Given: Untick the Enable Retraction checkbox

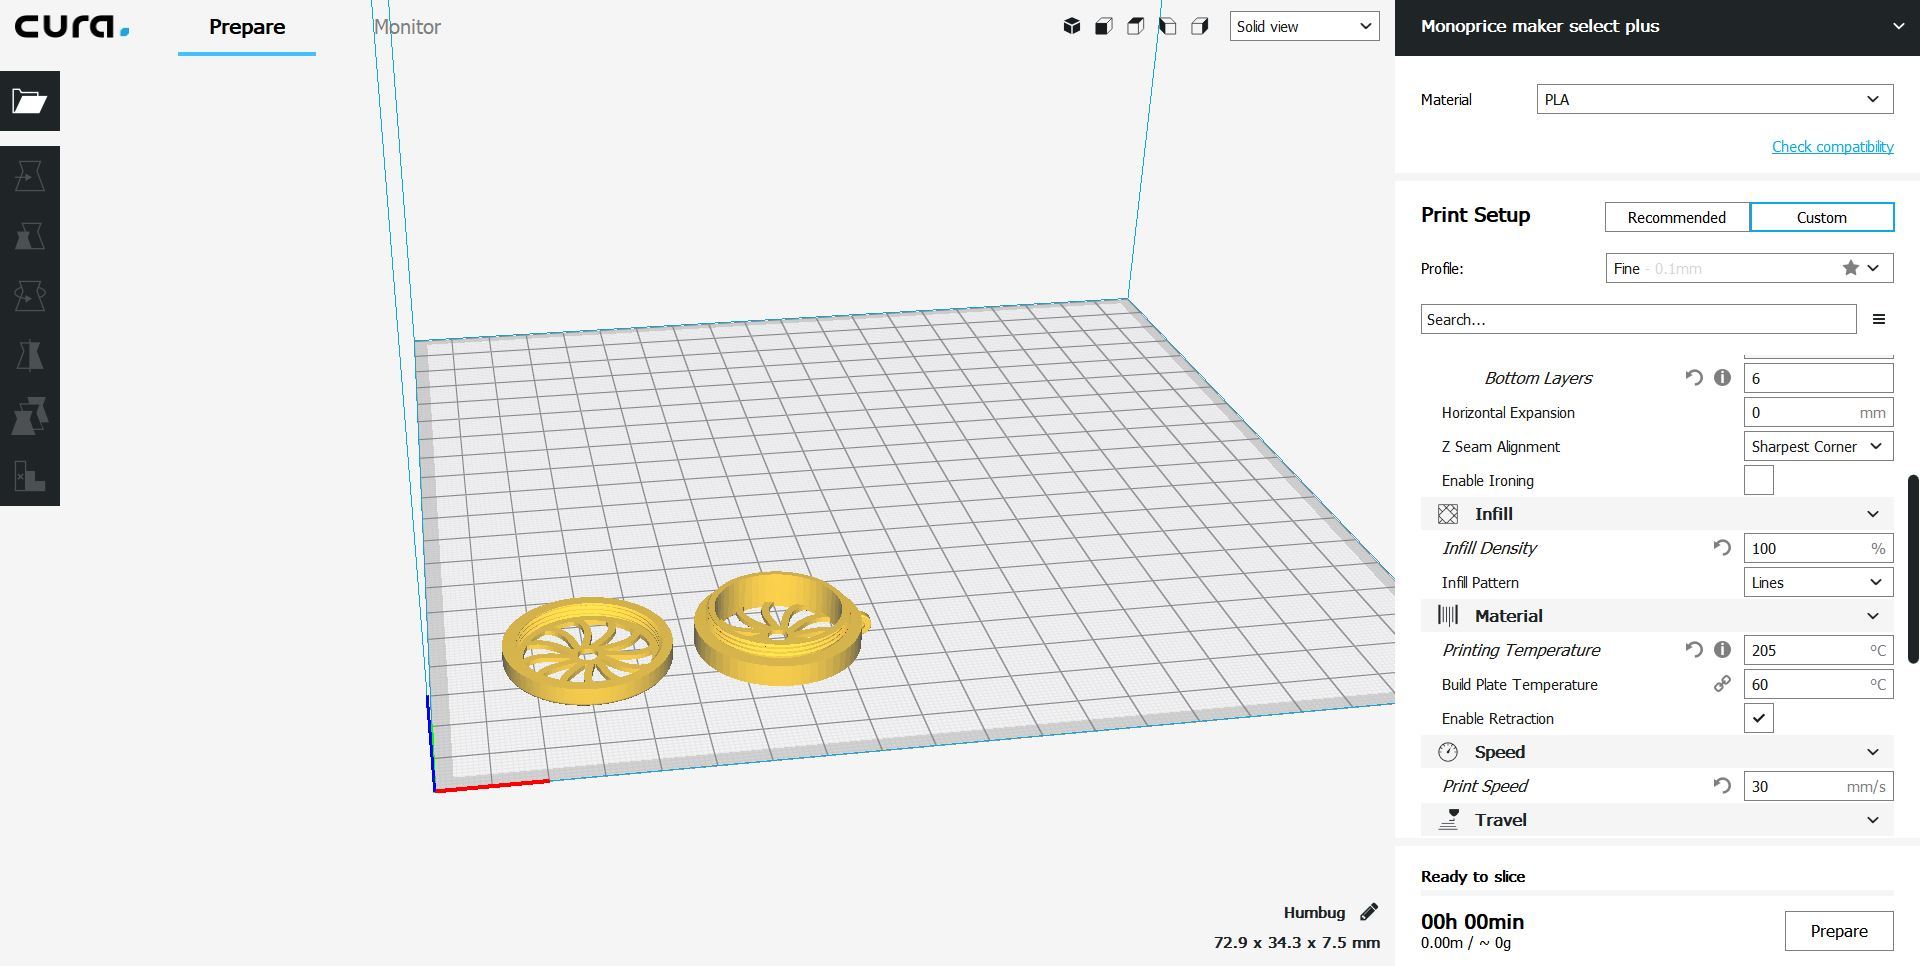Looking at the screenshot, I should pos(1759,718).
